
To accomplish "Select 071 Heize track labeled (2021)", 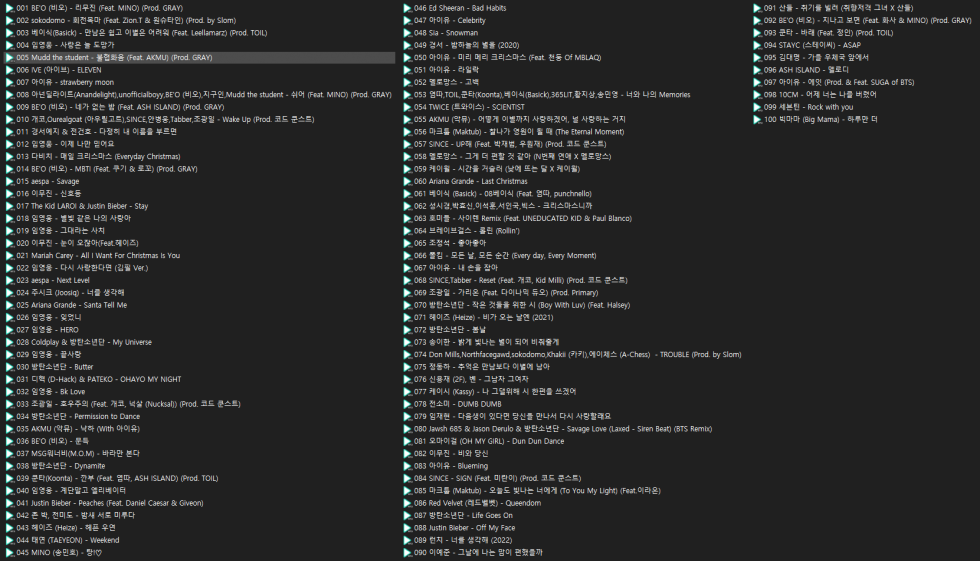I will point(483,317).
